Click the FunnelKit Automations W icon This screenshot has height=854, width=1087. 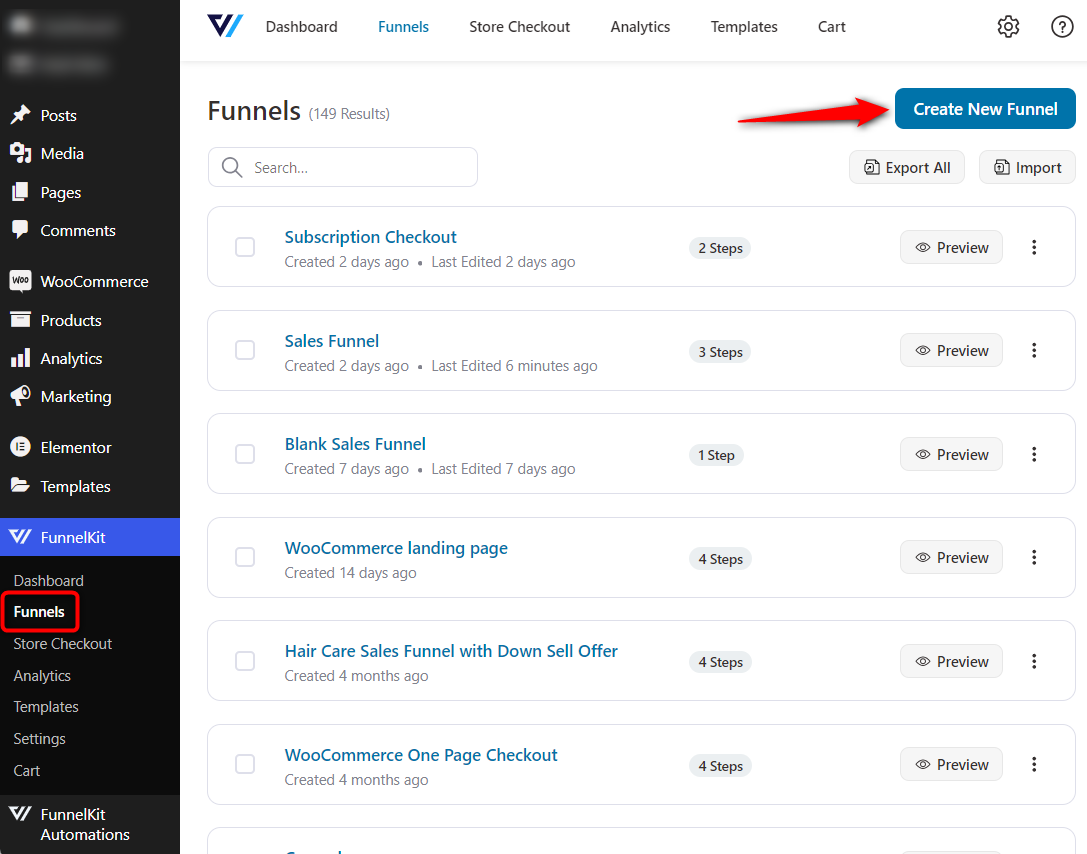pyautogui.click(x=20, y=813)
